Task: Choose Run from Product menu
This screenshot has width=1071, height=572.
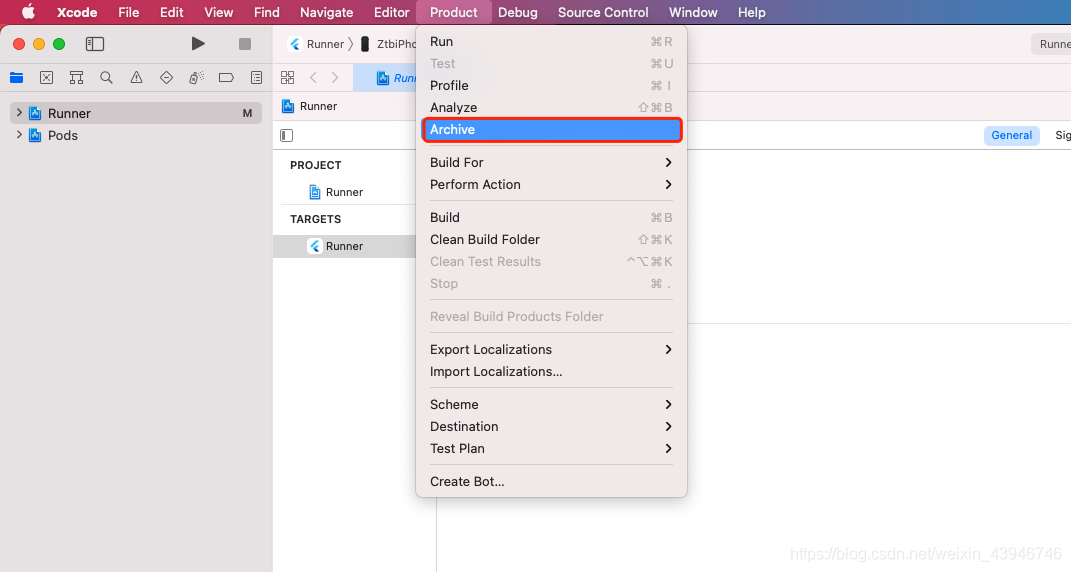Action: click(551, 42)
